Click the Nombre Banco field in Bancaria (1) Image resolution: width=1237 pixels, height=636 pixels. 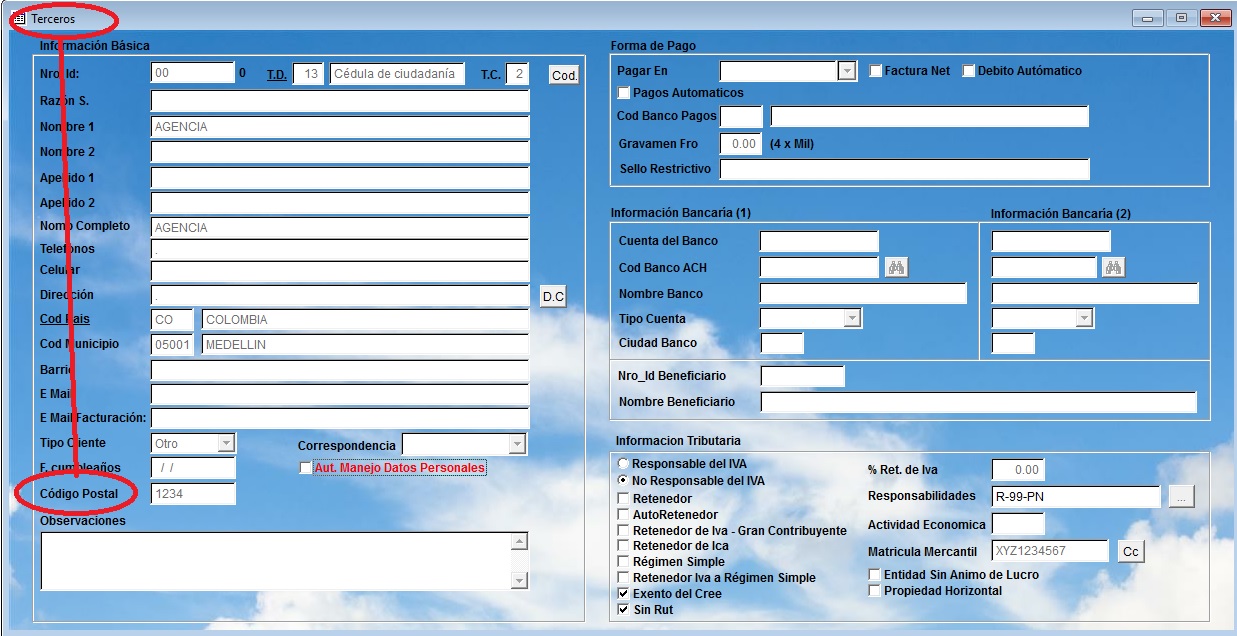coord(863,293)
